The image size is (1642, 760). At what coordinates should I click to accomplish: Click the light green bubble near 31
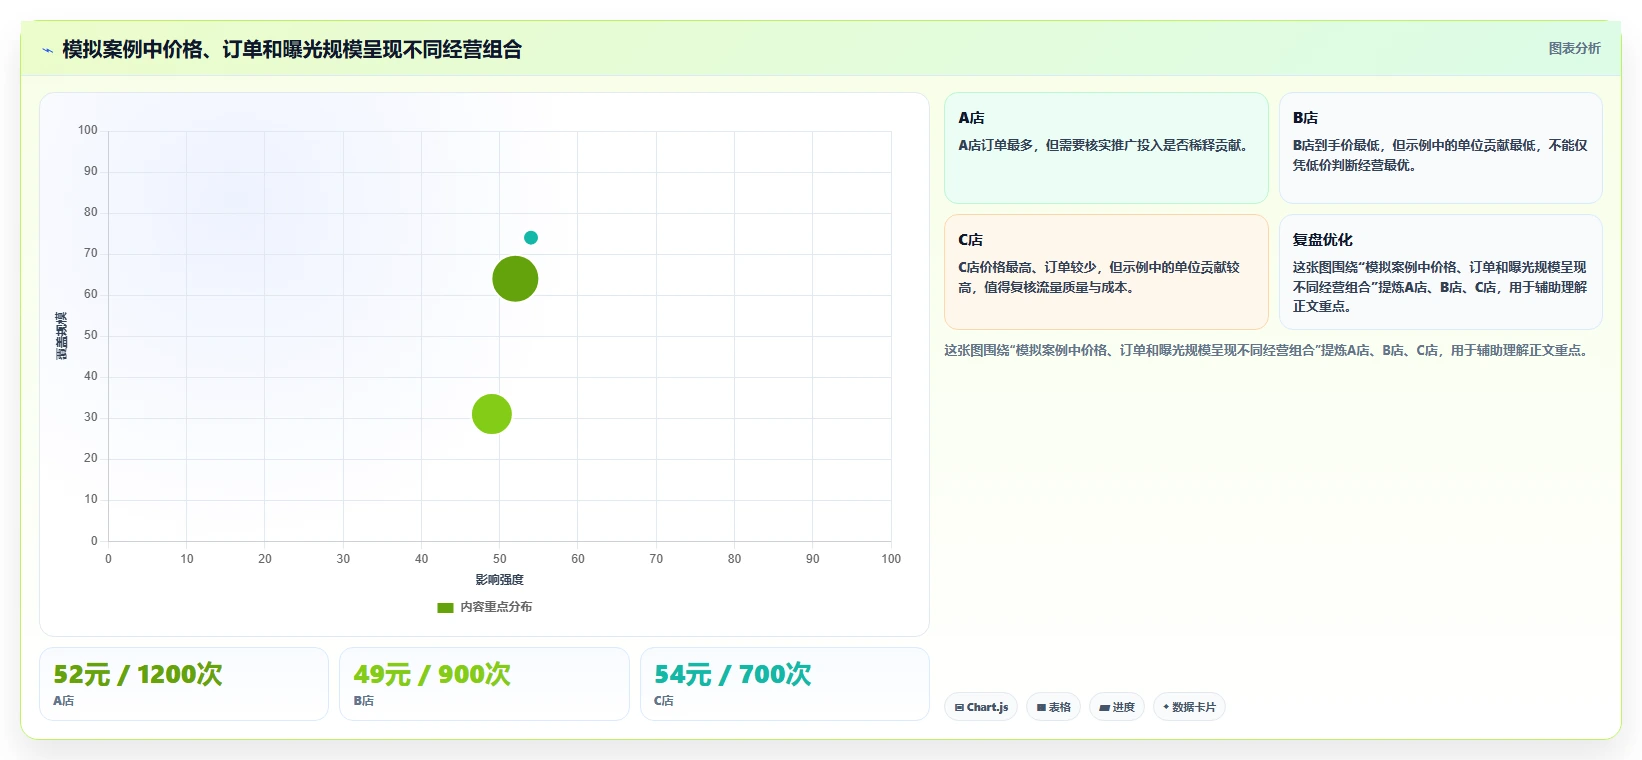(492, 414)
